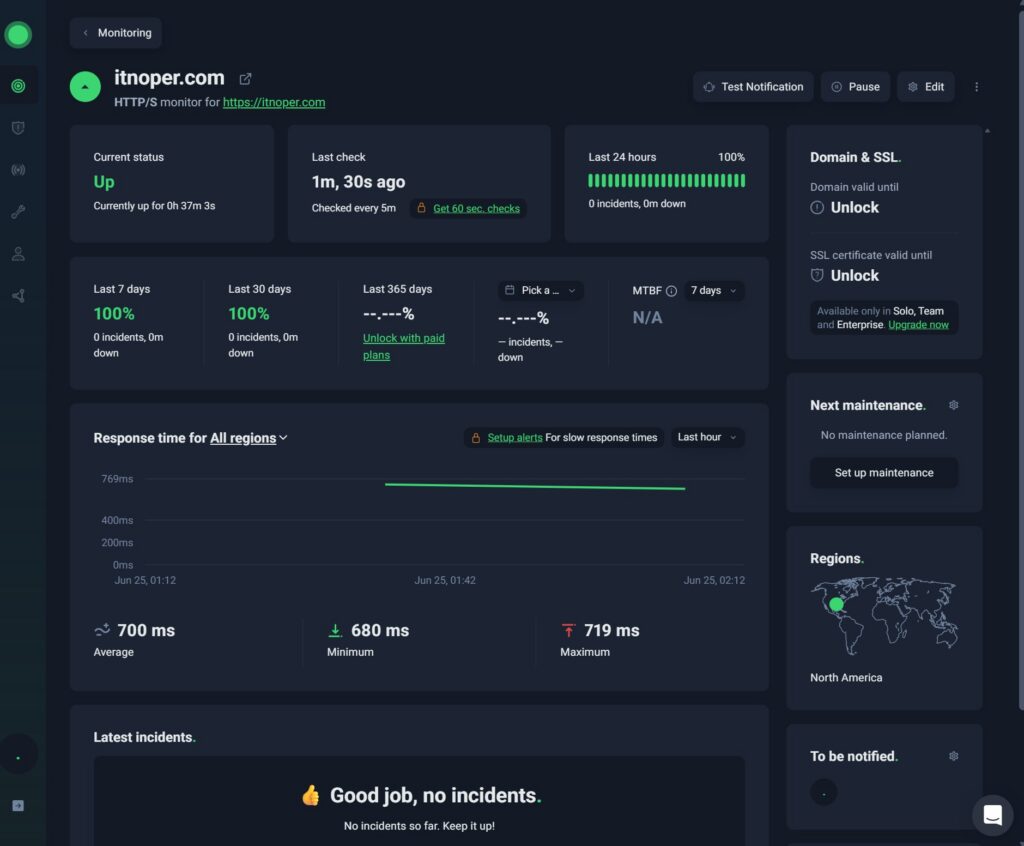
Task: Click the MTBF N/A value
Action: click(x=647, y=317)
